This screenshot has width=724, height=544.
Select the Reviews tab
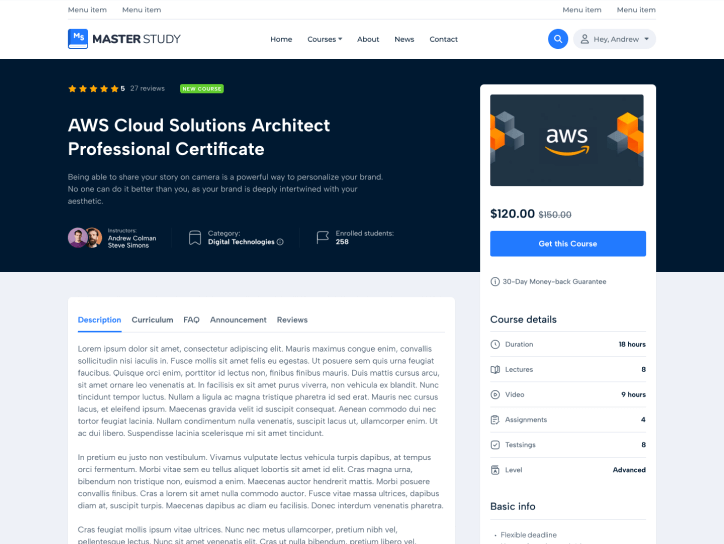coord(292,320)
